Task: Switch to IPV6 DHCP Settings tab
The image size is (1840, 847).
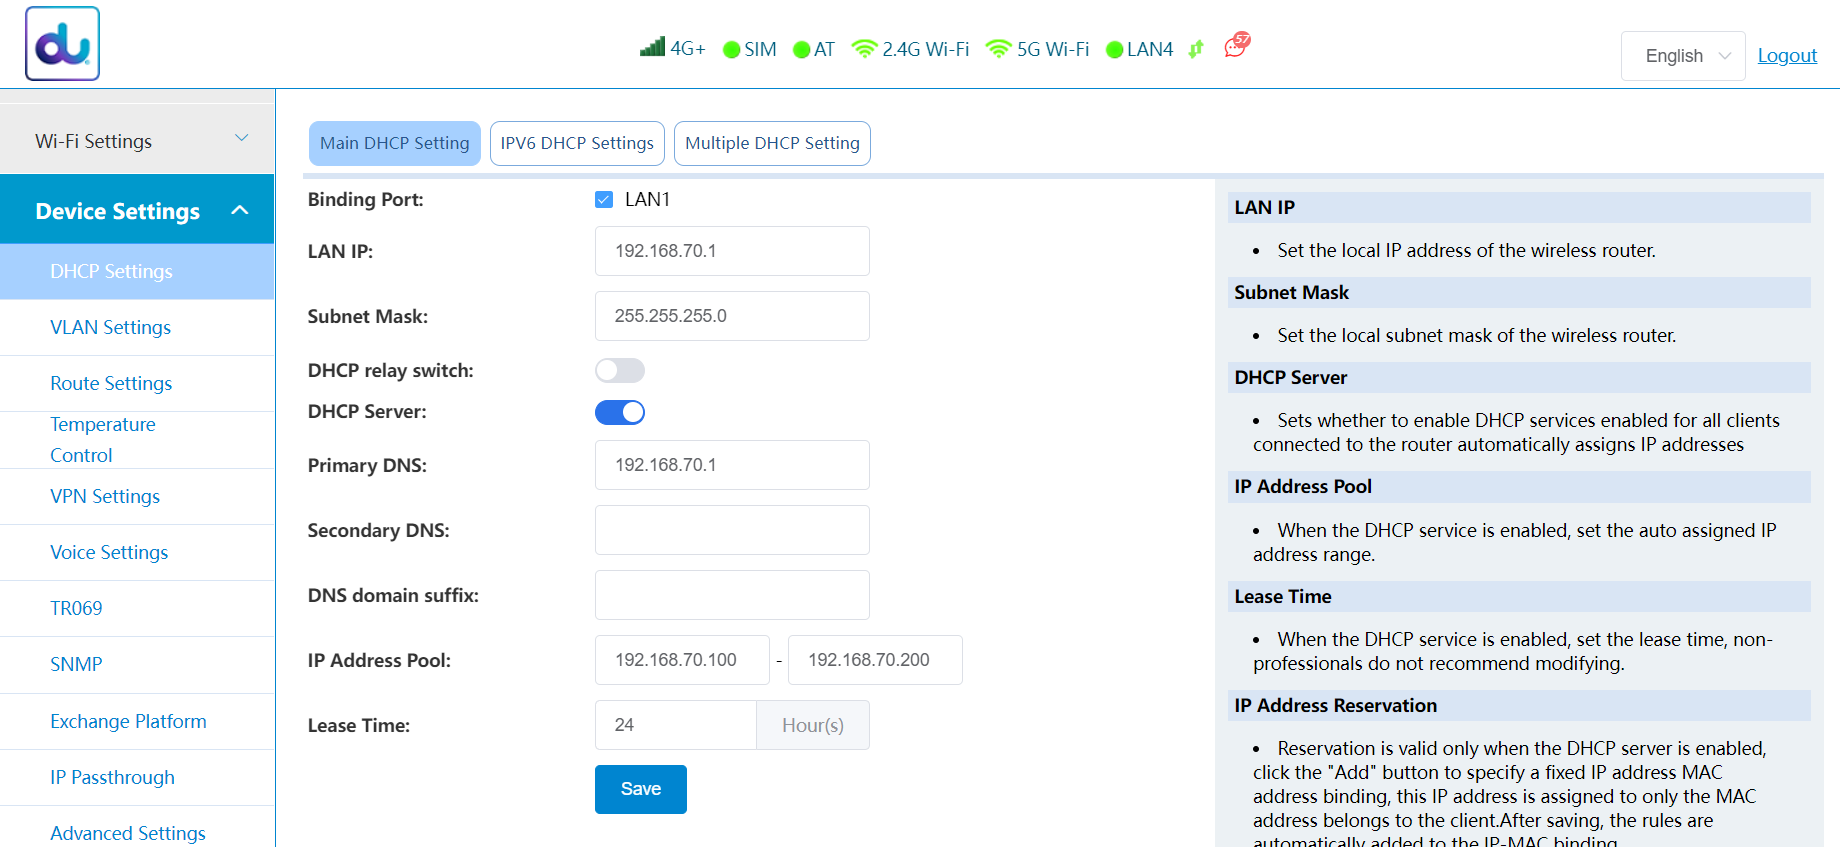Action: pos(577,143)
